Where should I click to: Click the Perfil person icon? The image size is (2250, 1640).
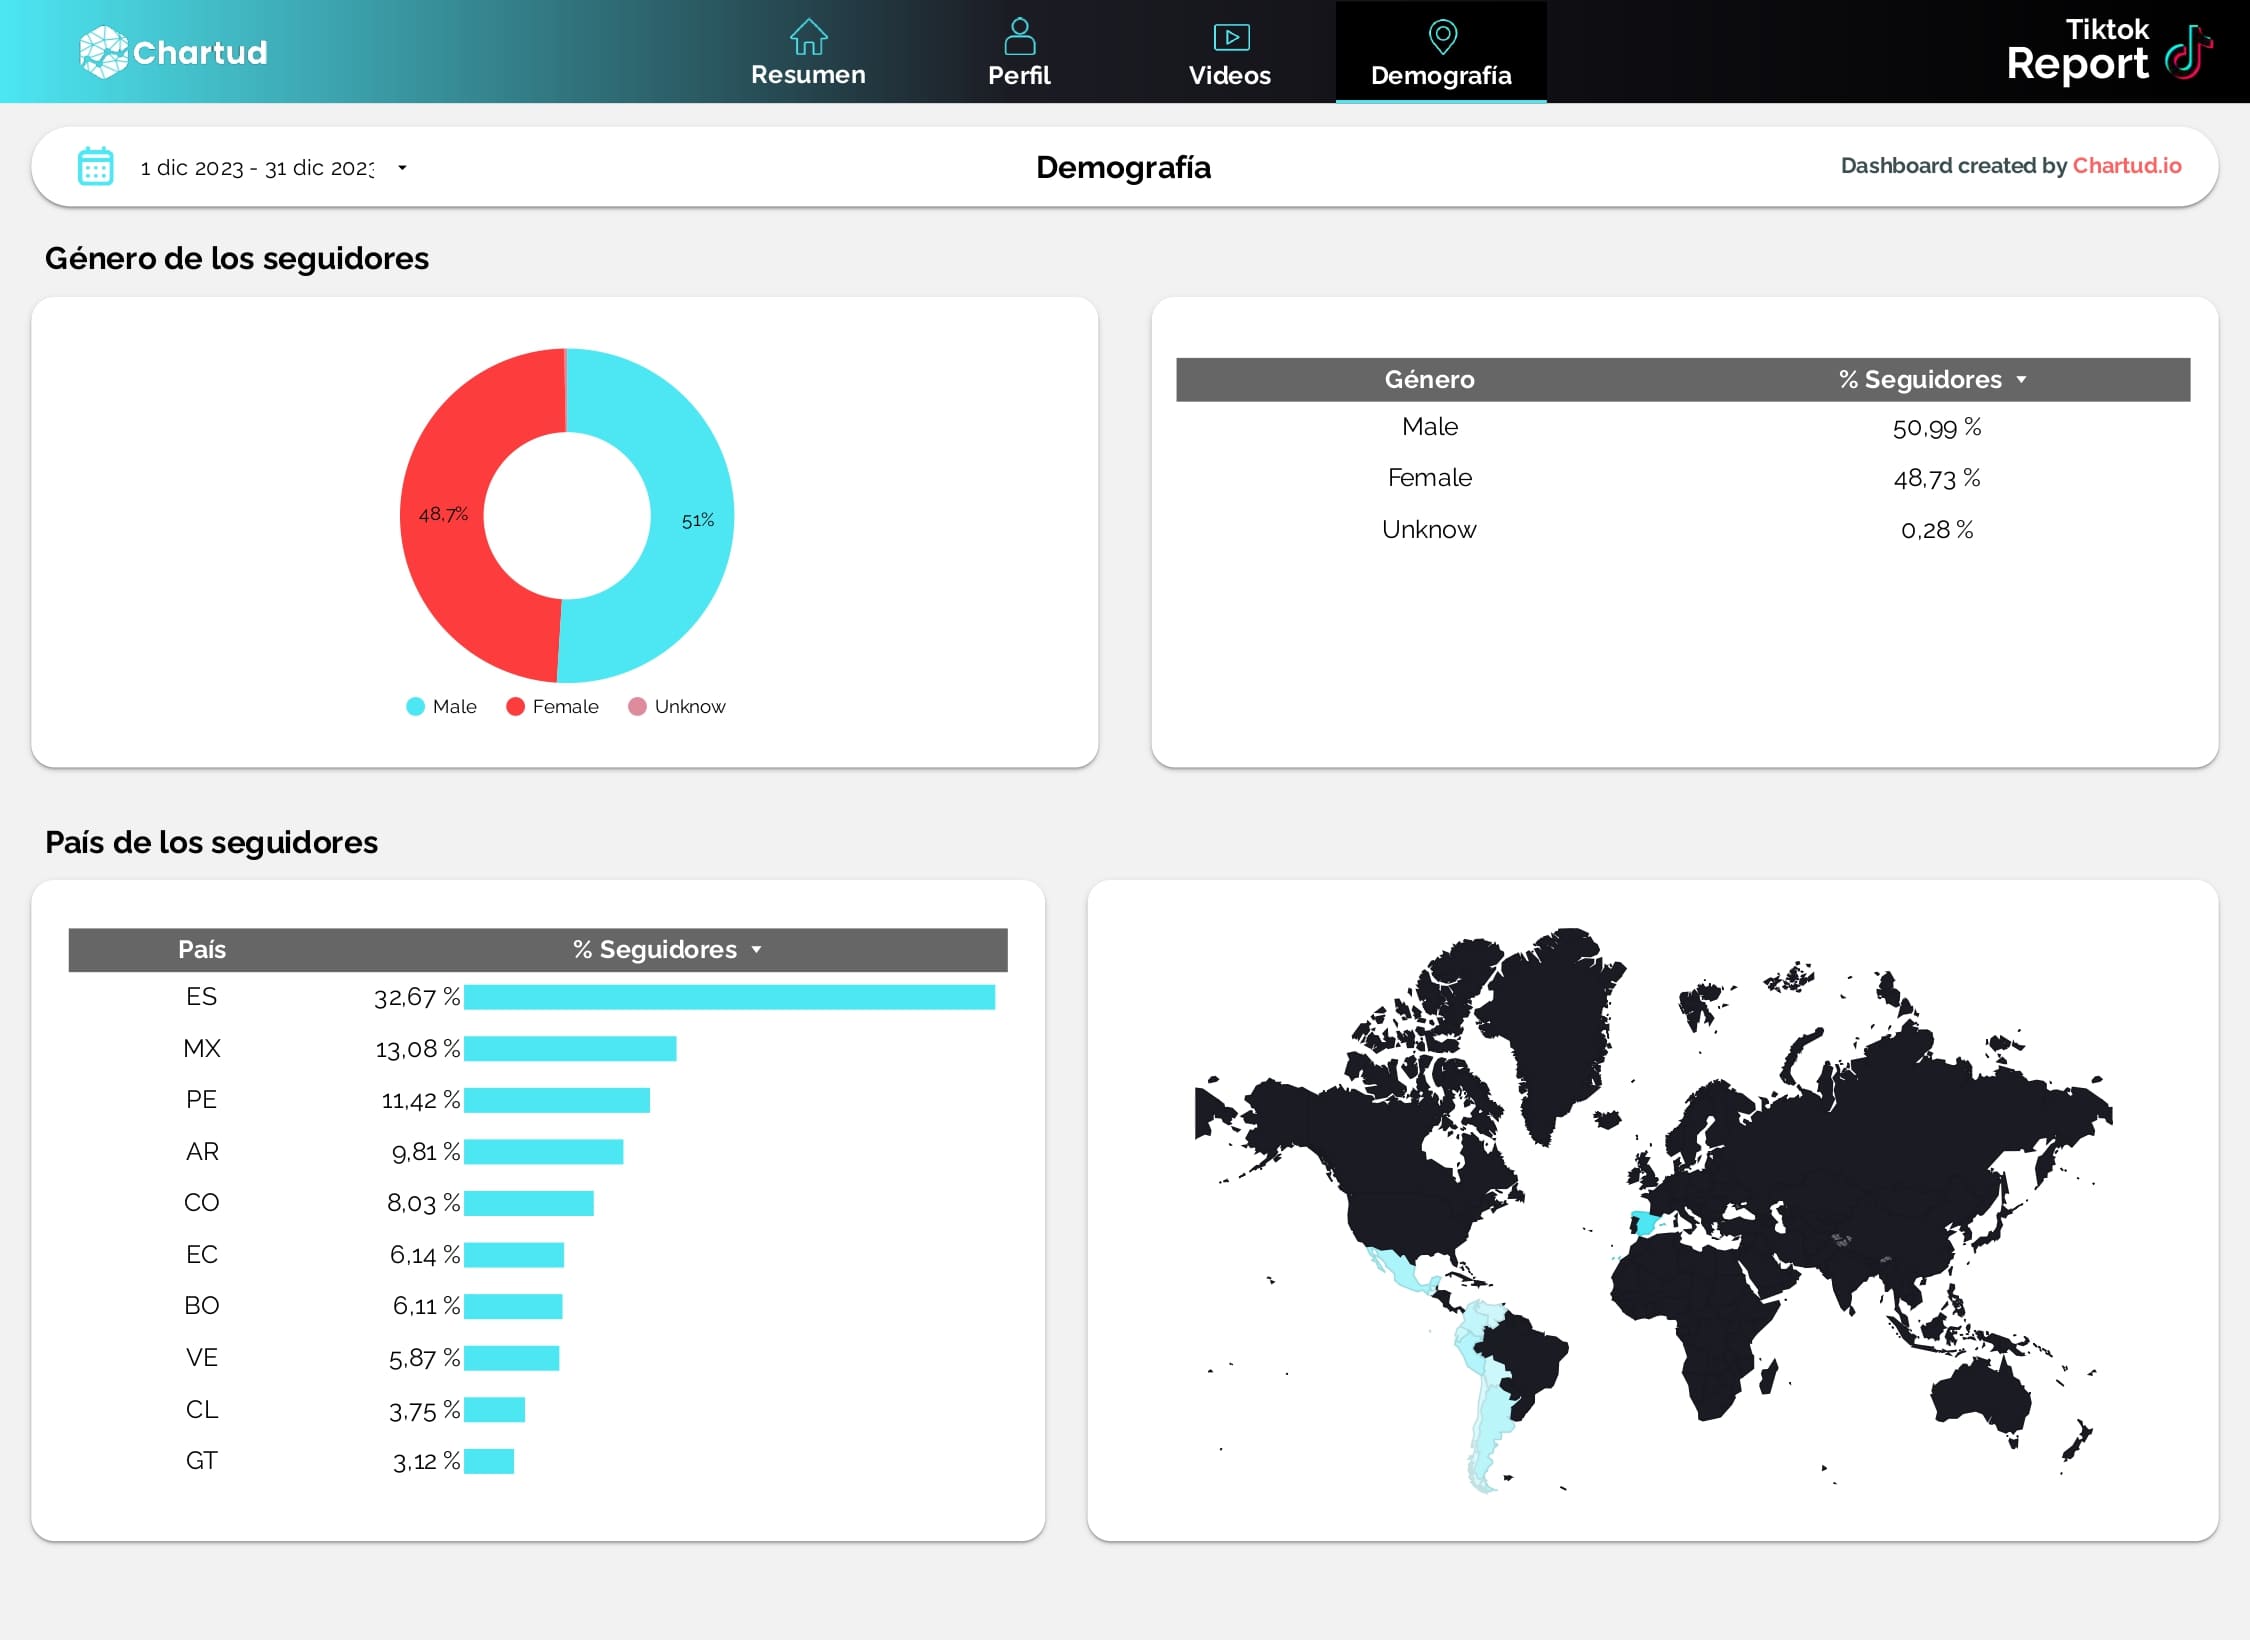pos(1019,37)
